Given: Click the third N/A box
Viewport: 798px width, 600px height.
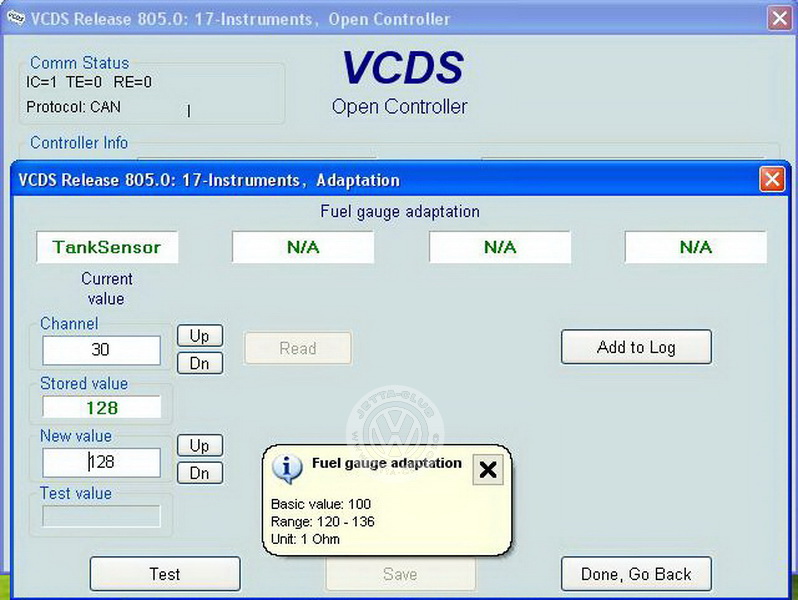Looking at the screenshot, I should click(500, 247).
